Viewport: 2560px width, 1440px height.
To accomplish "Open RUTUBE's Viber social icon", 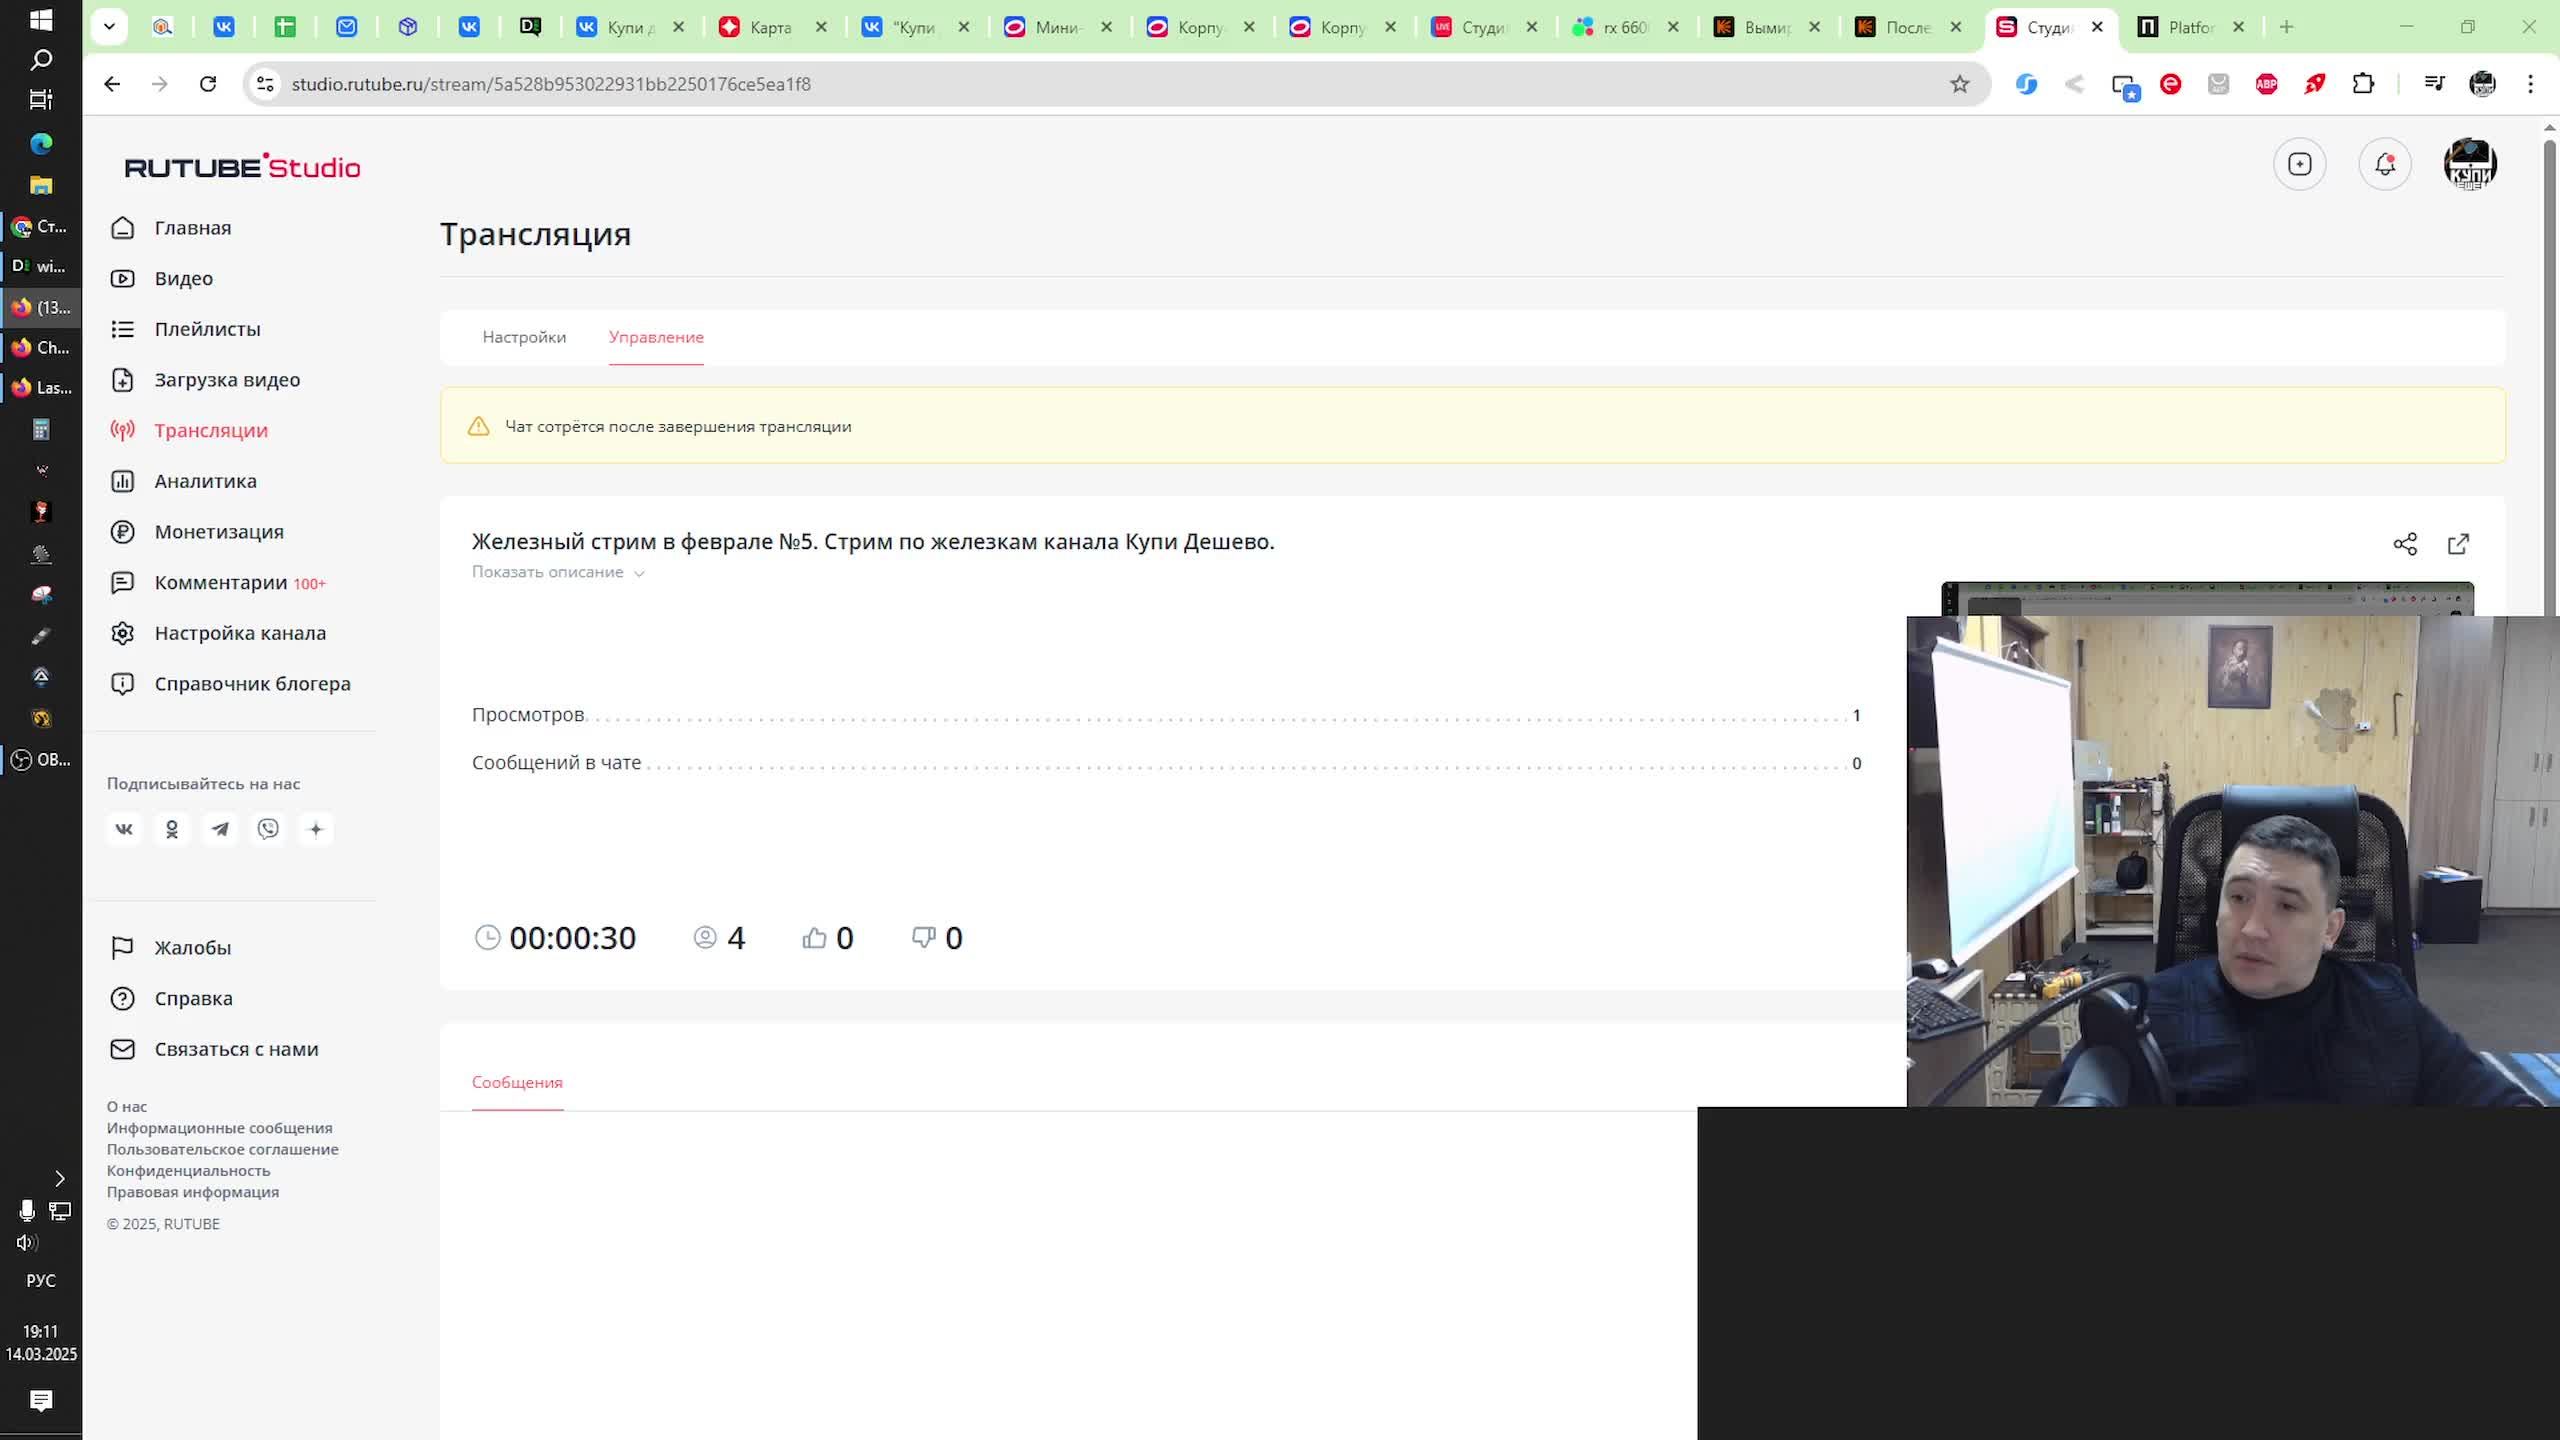I will tap(268, 829).
